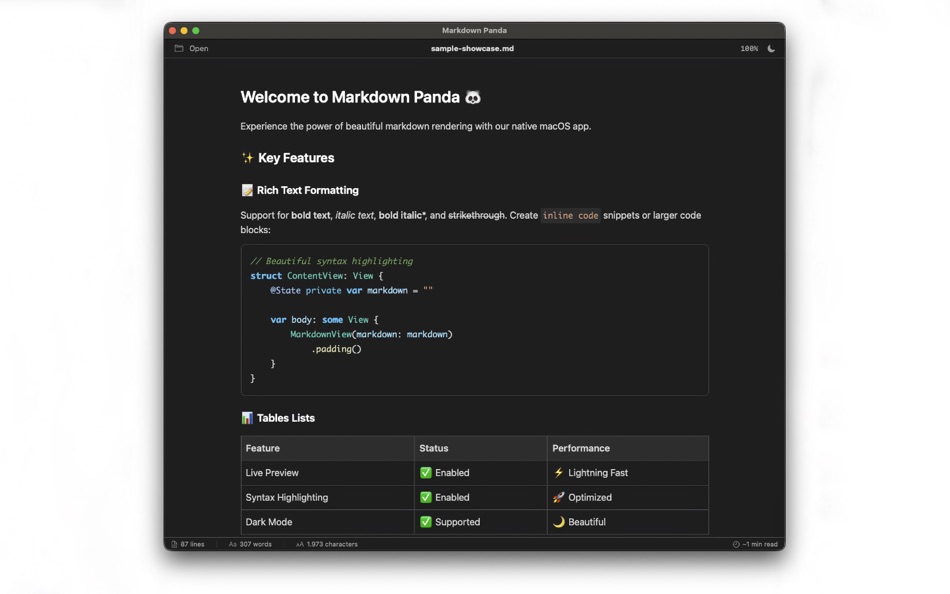Click the green checkmark in Dark Mode row
This screenshot has height=594, width=950.
coord(426,522)
